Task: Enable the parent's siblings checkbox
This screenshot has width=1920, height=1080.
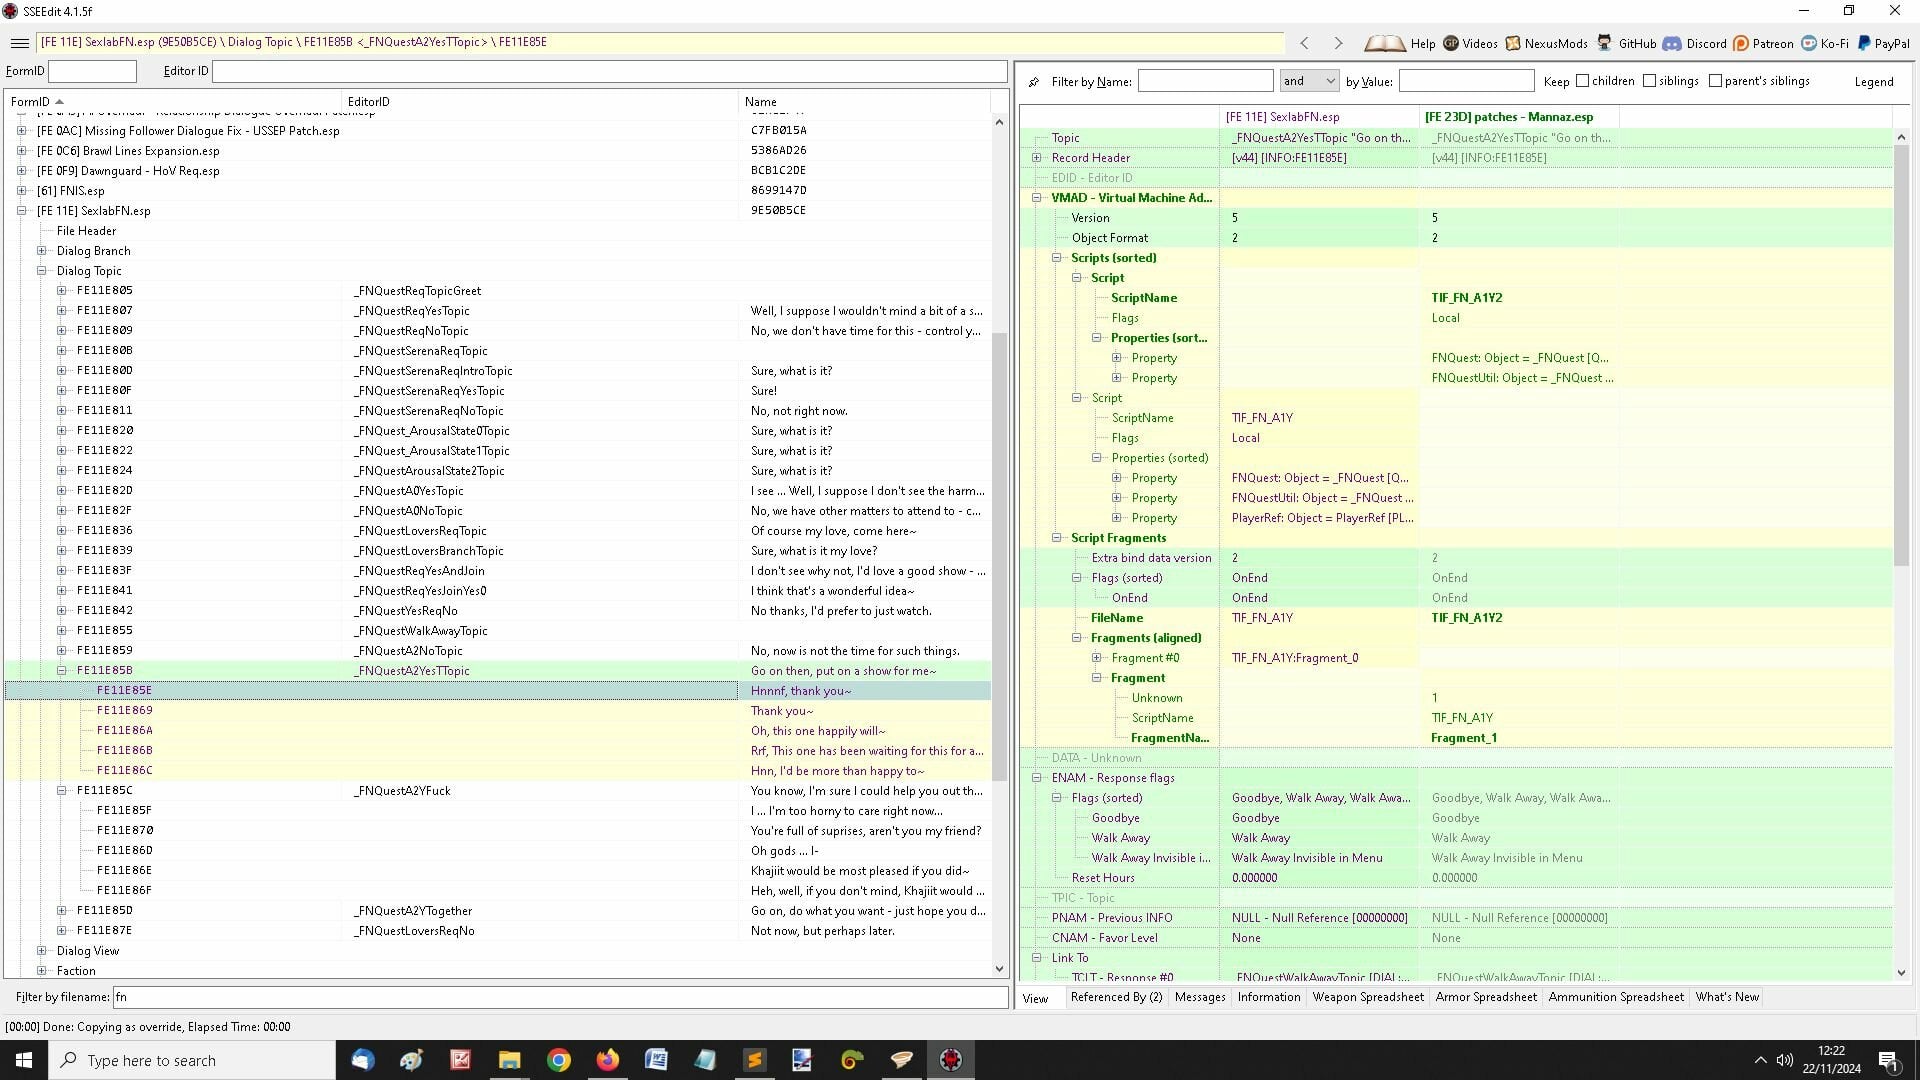Action: [1713, 81]
